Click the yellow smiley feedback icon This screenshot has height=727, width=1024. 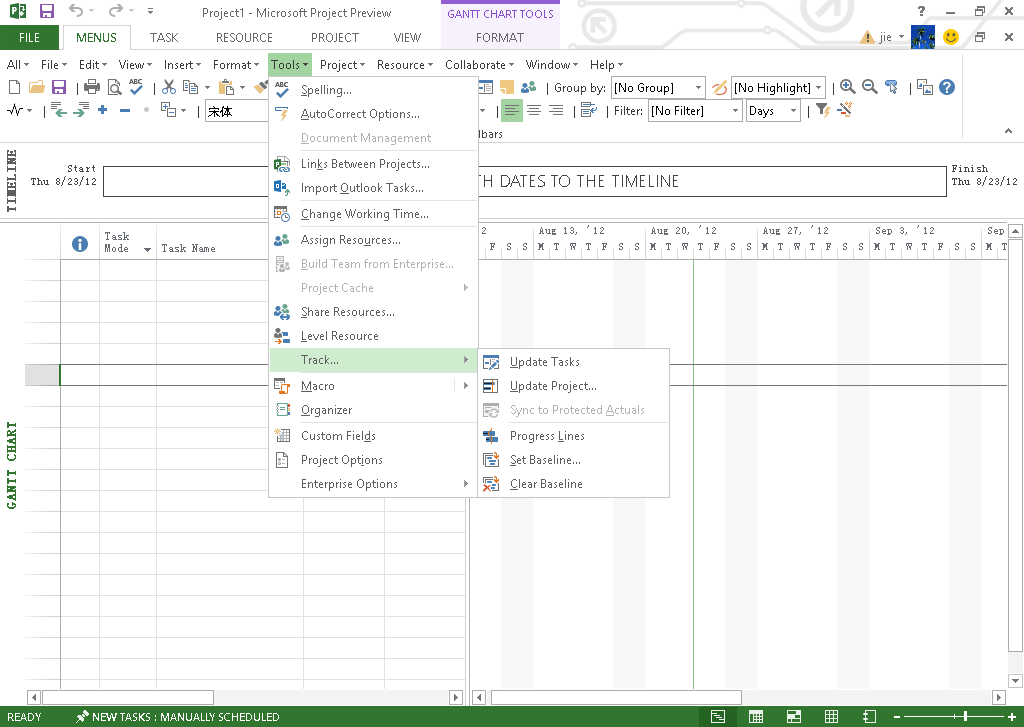pos(951,37)
